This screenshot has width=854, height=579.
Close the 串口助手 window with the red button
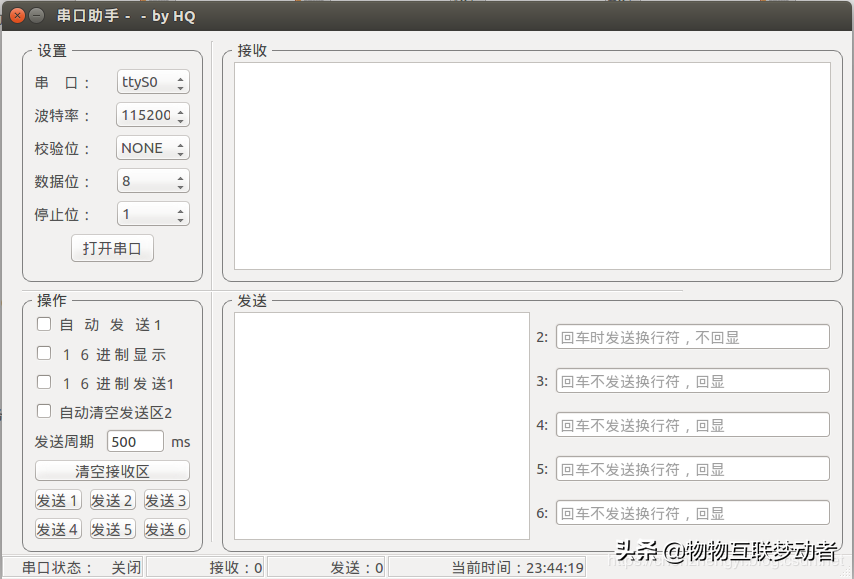pyautogui.click(x=17, y=16)
